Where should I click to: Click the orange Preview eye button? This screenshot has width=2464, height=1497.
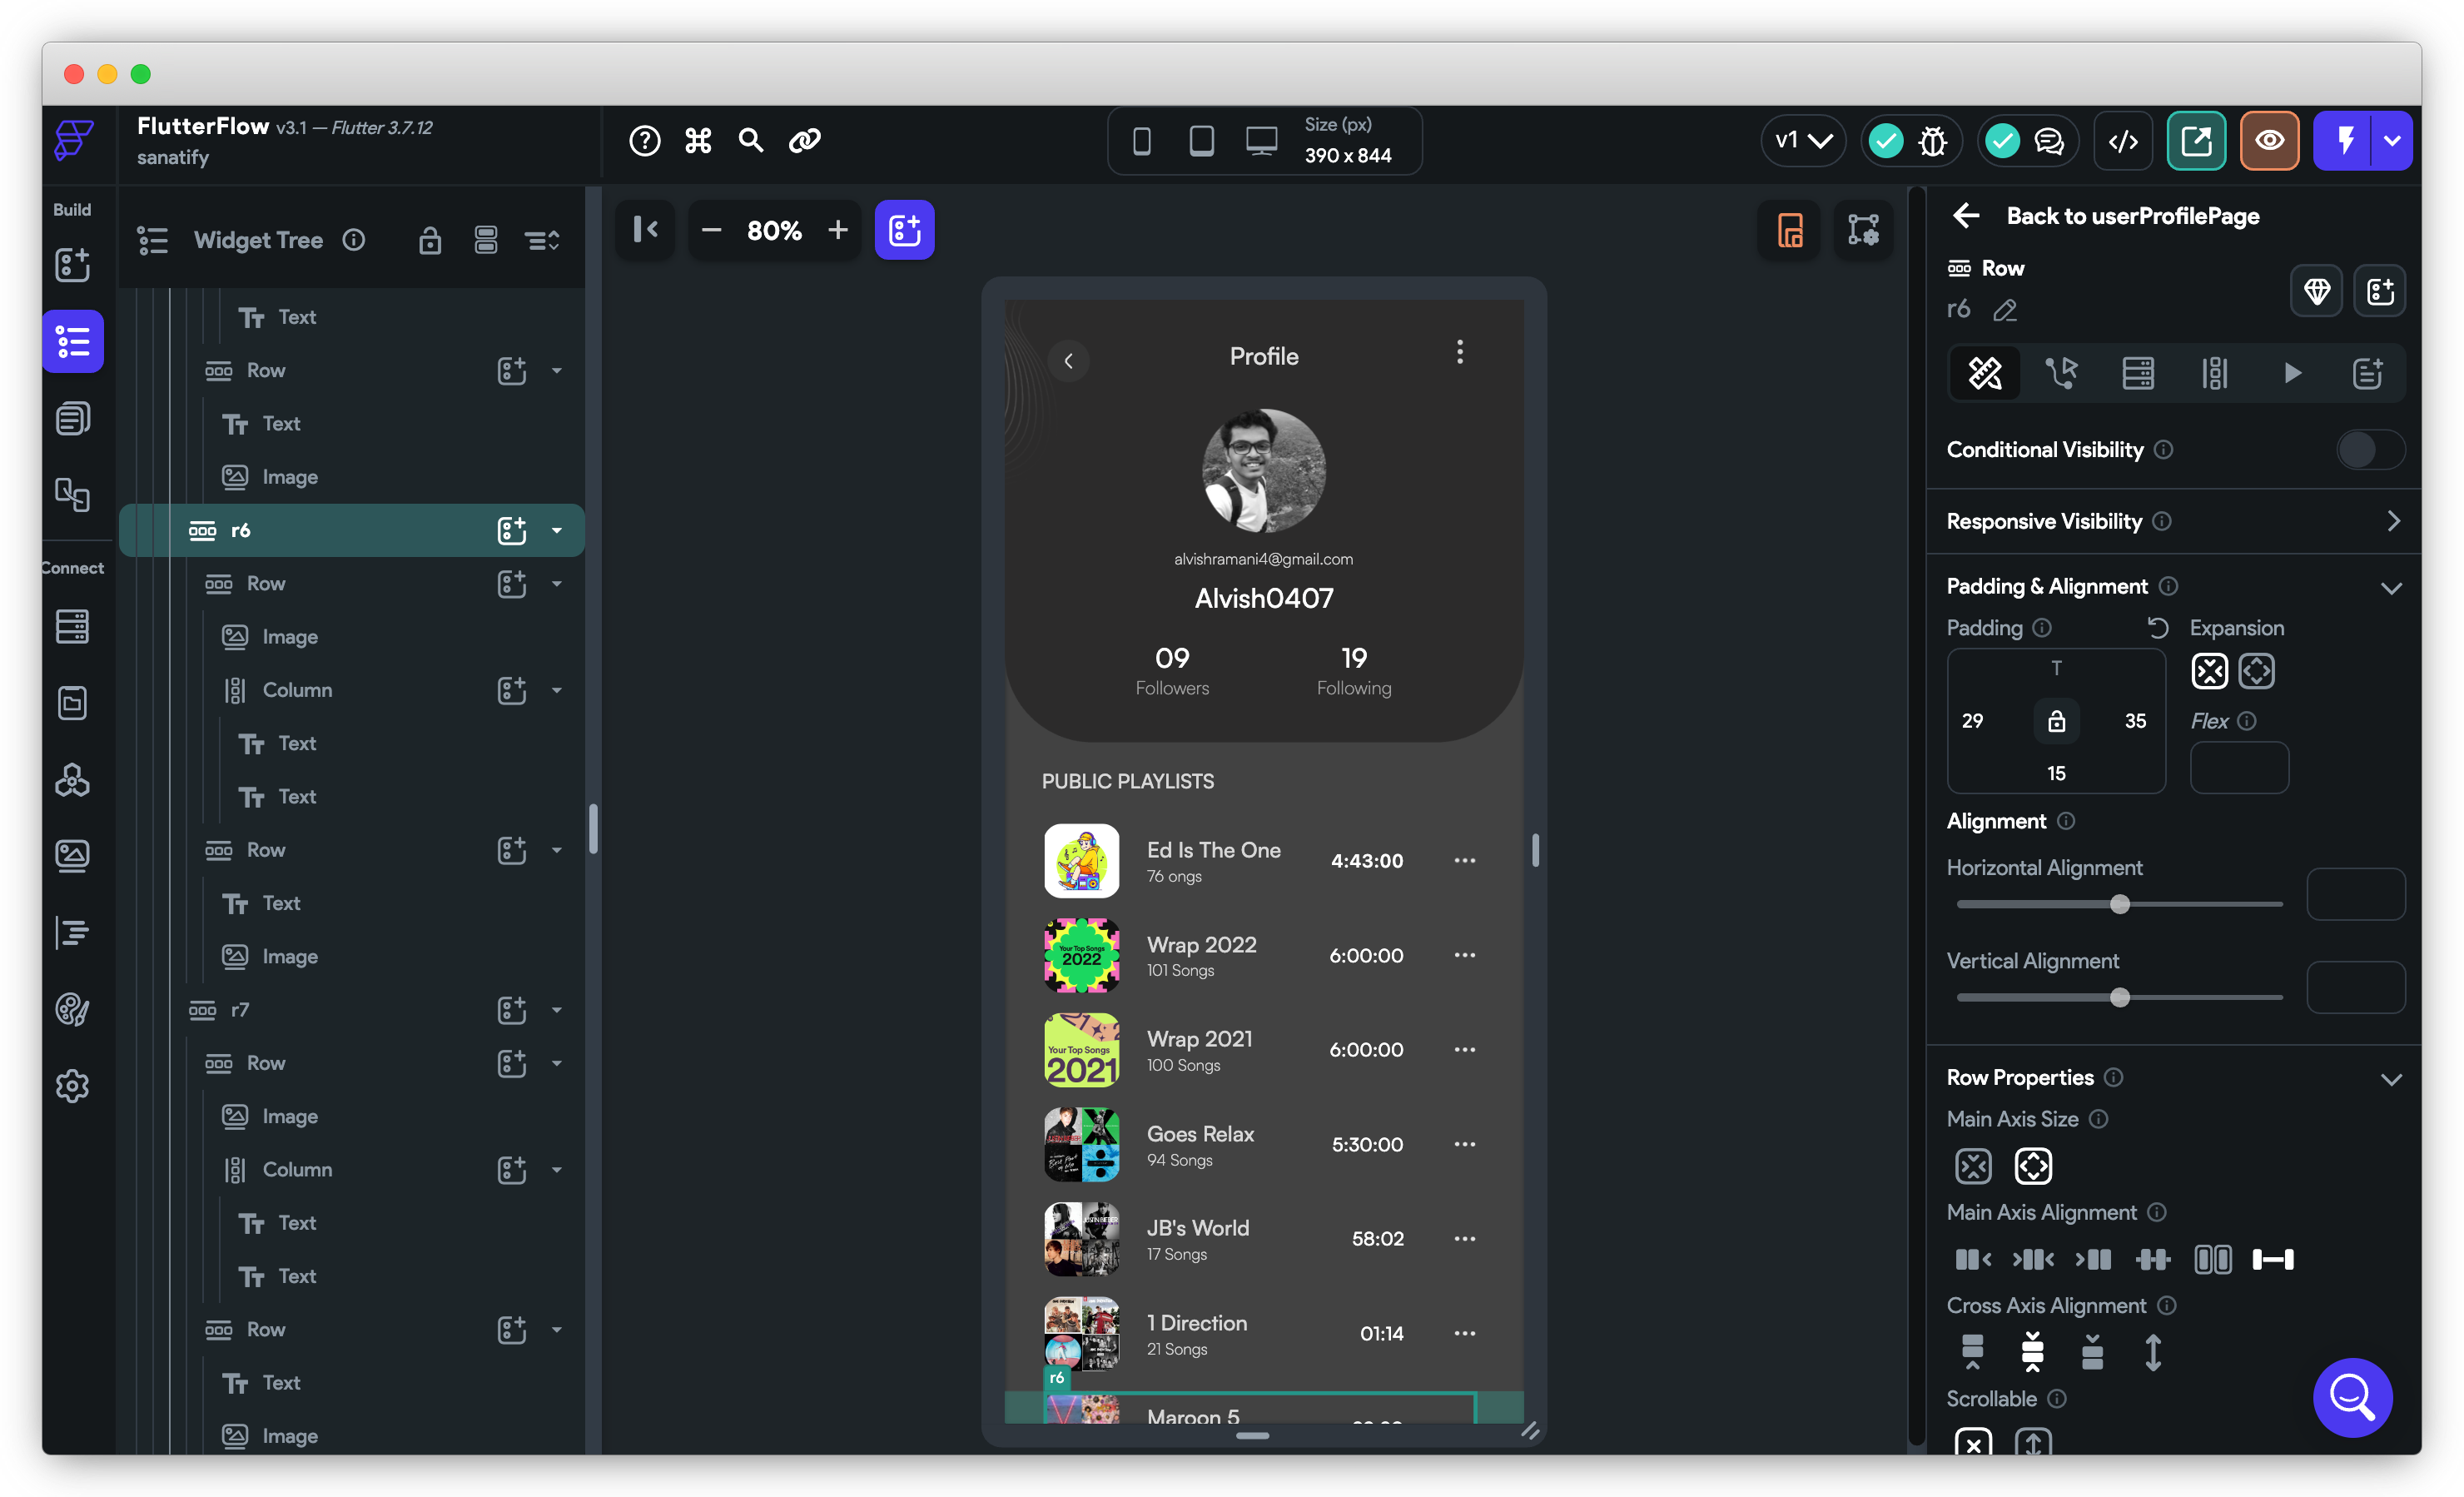pos(2269,141)
